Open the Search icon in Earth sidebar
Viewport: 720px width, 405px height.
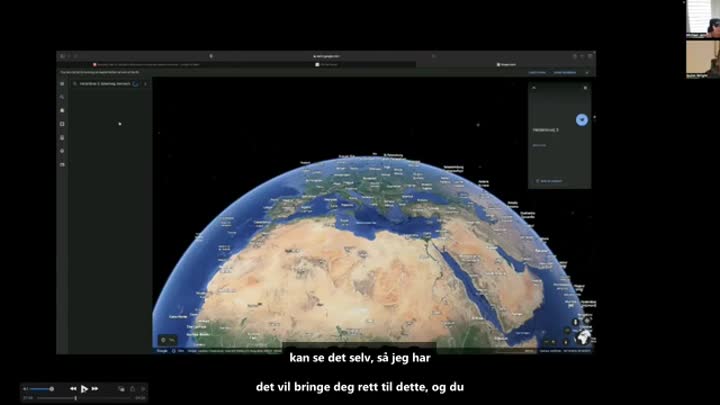tap(62, 97)
